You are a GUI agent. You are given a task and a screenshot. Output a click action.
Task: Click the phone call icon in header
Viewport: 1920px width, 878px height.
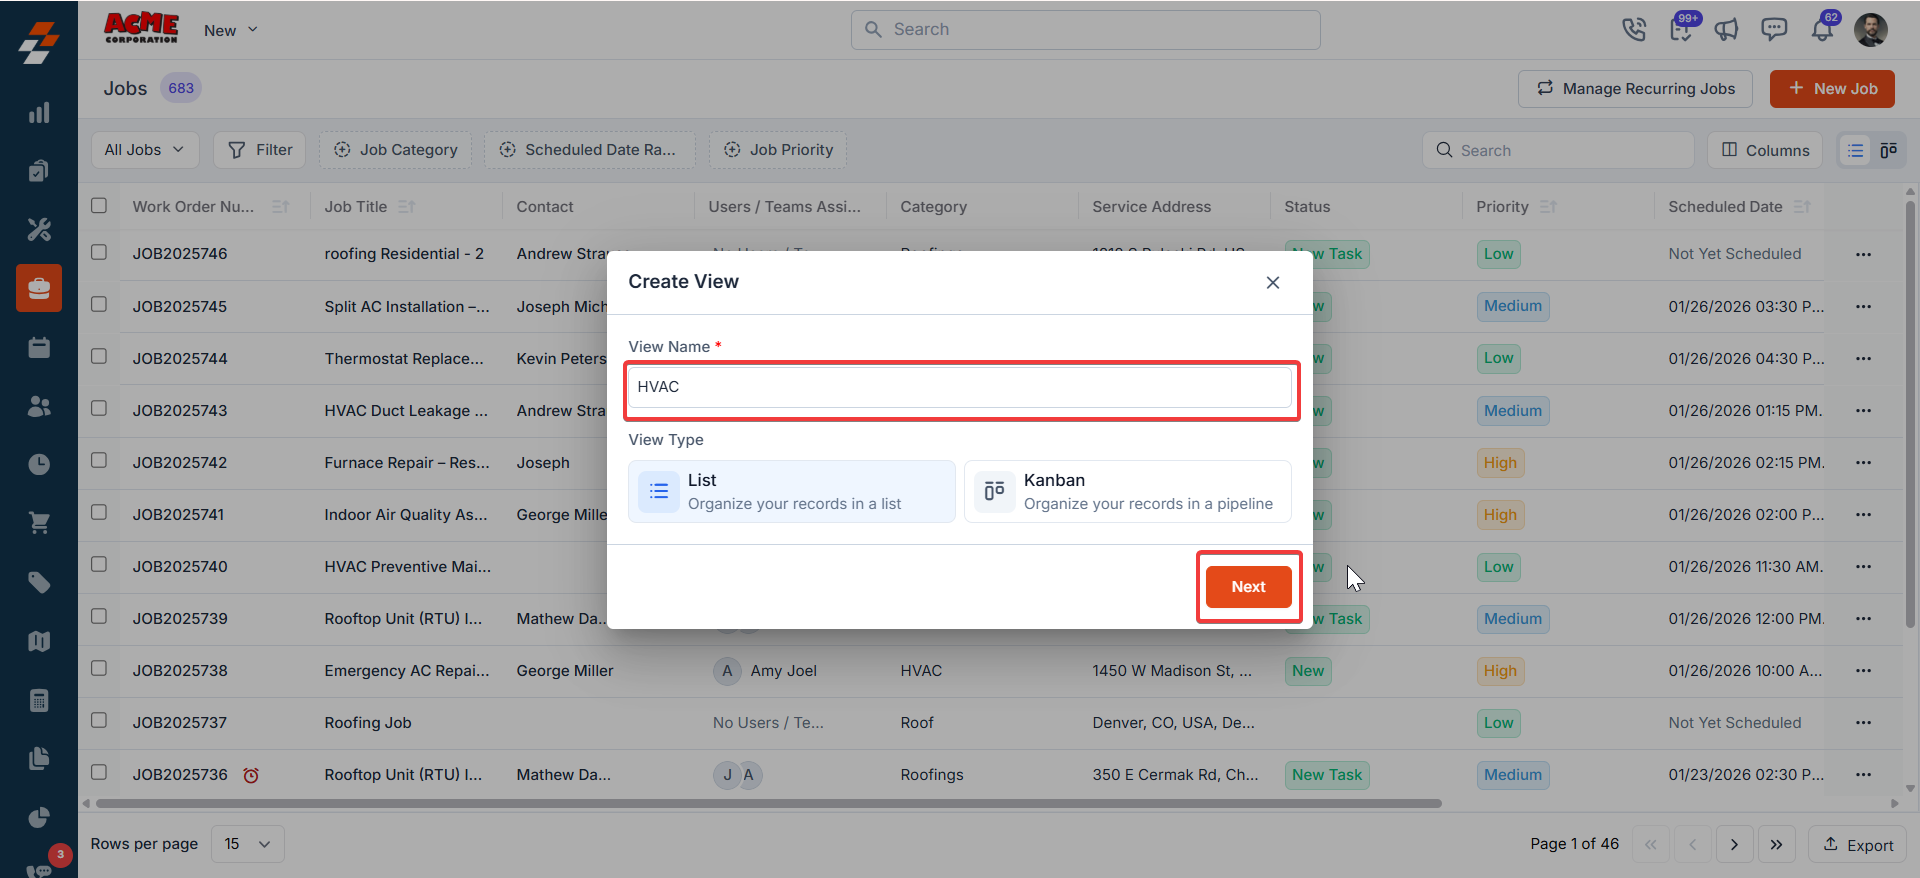click(x=1634, y=30)
